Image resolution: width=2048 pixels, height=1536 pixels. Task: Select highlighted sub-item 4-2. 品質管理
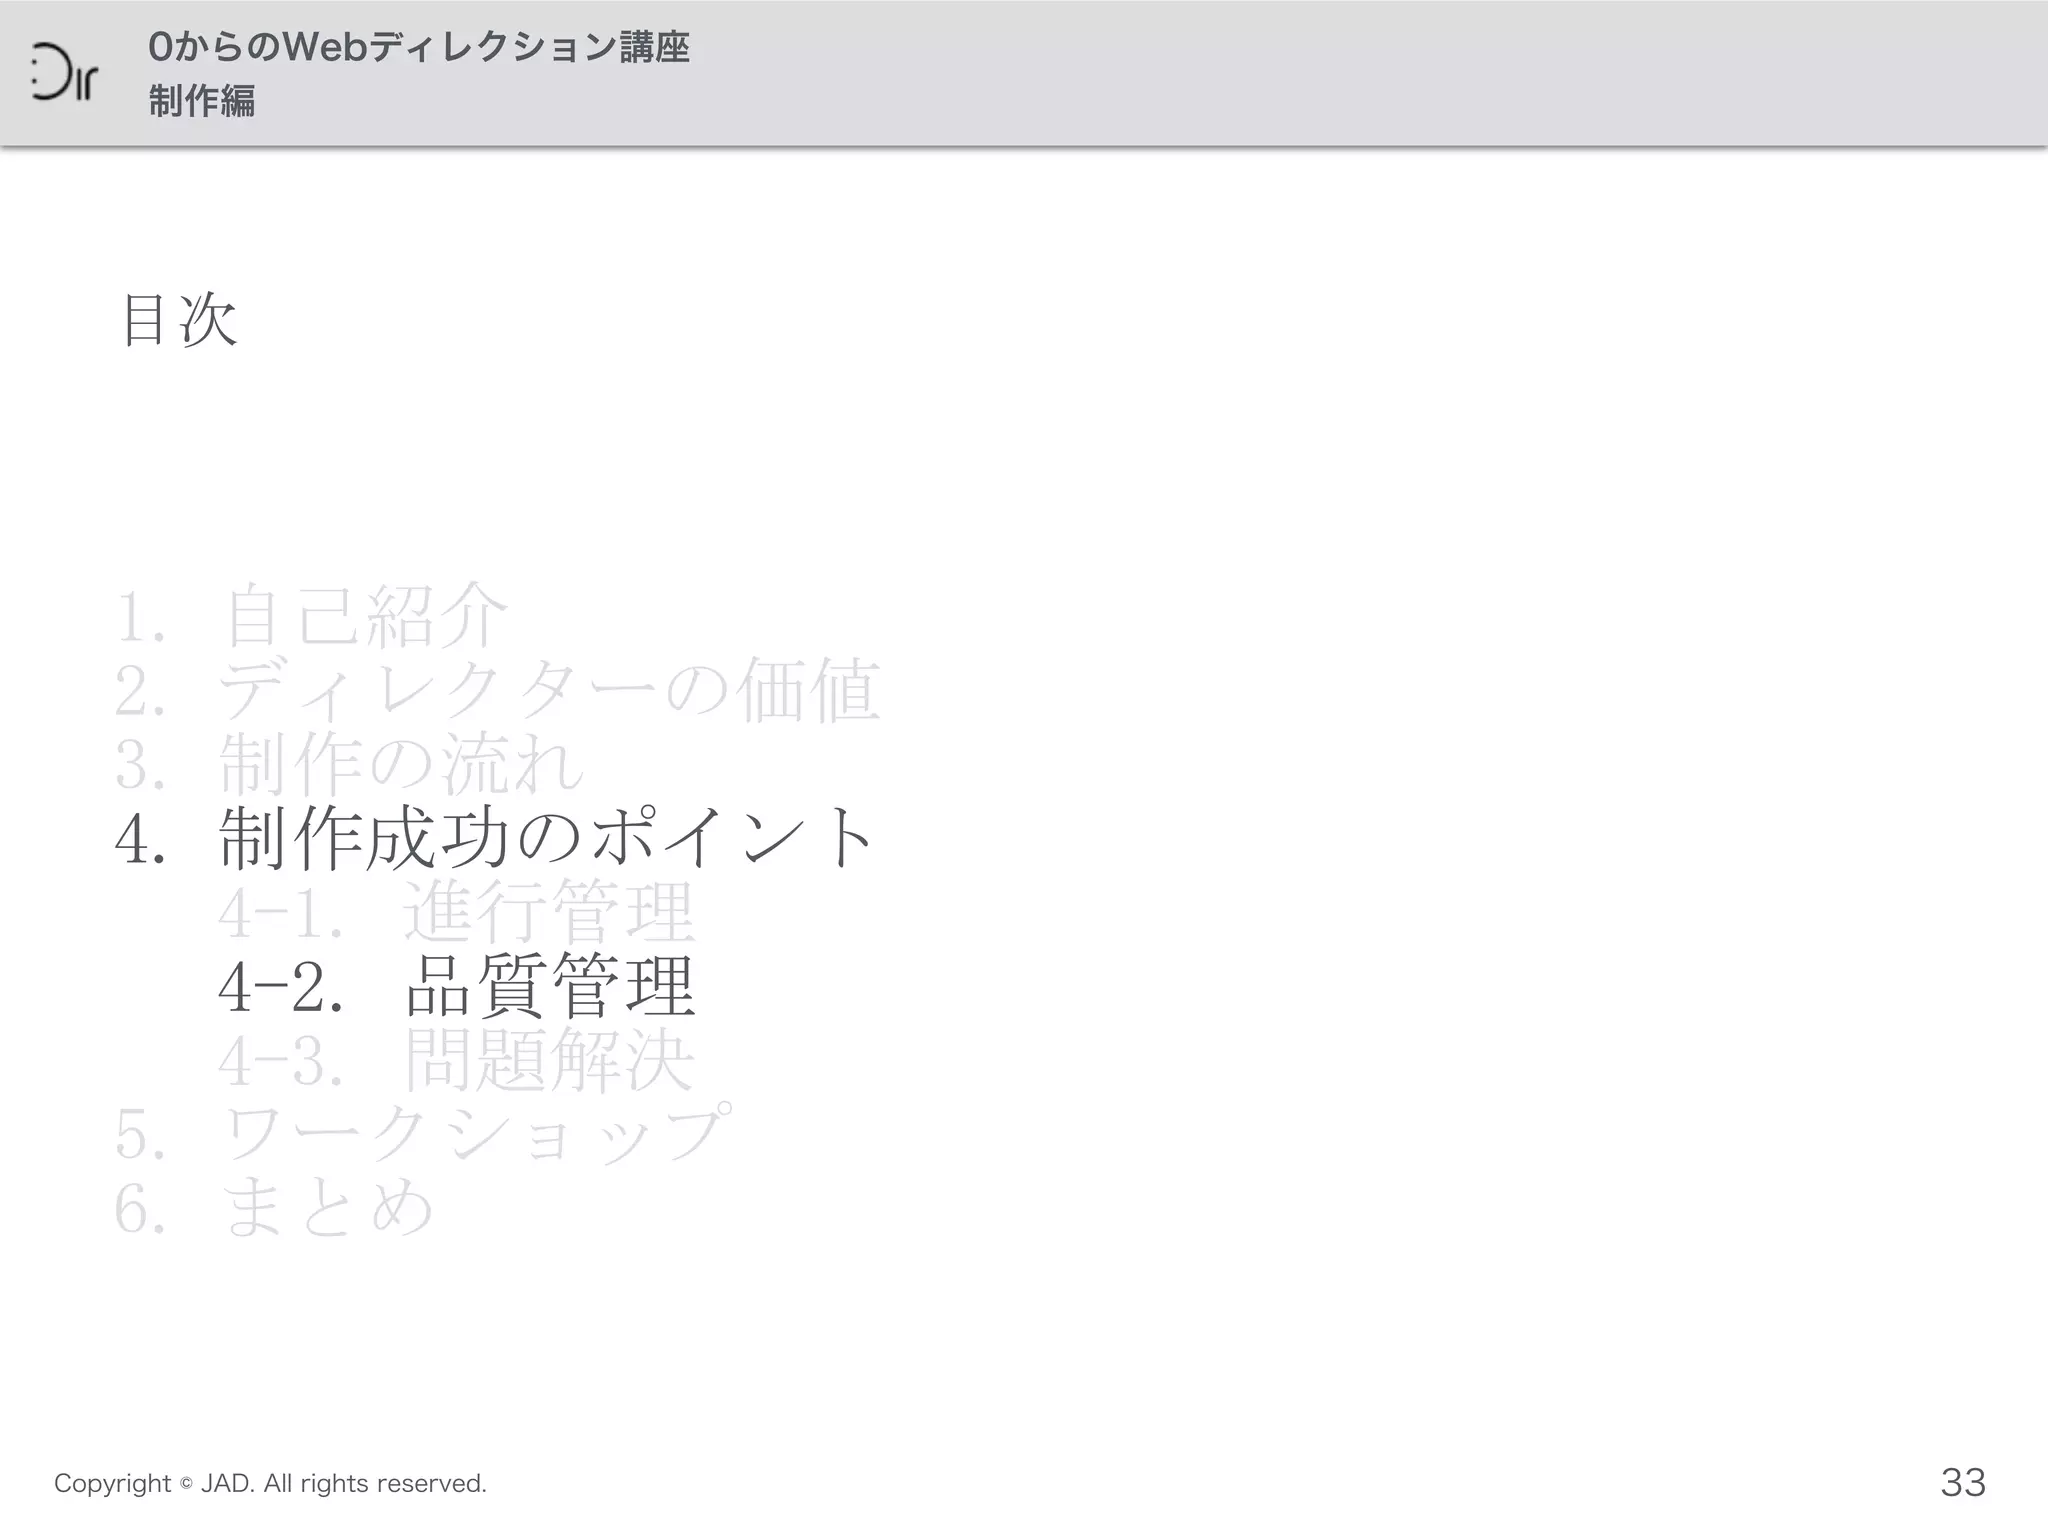(456, 986)
